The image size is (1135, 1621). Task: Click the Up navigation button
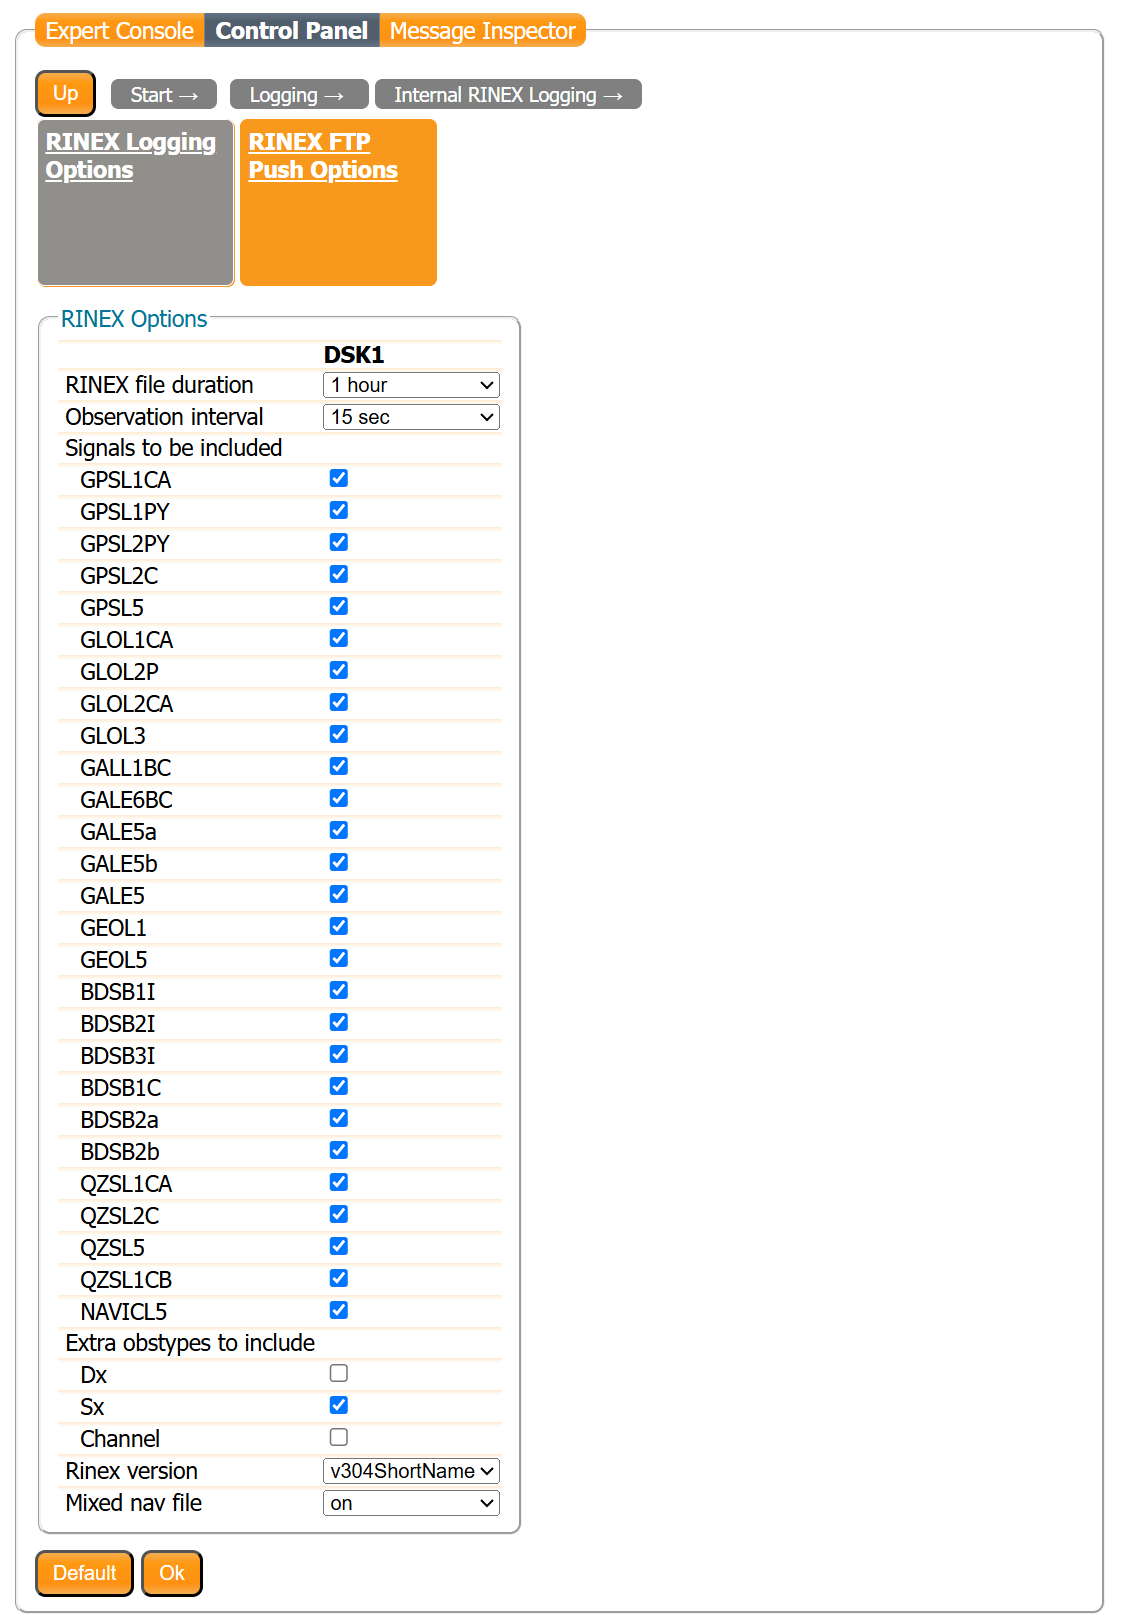66,94
